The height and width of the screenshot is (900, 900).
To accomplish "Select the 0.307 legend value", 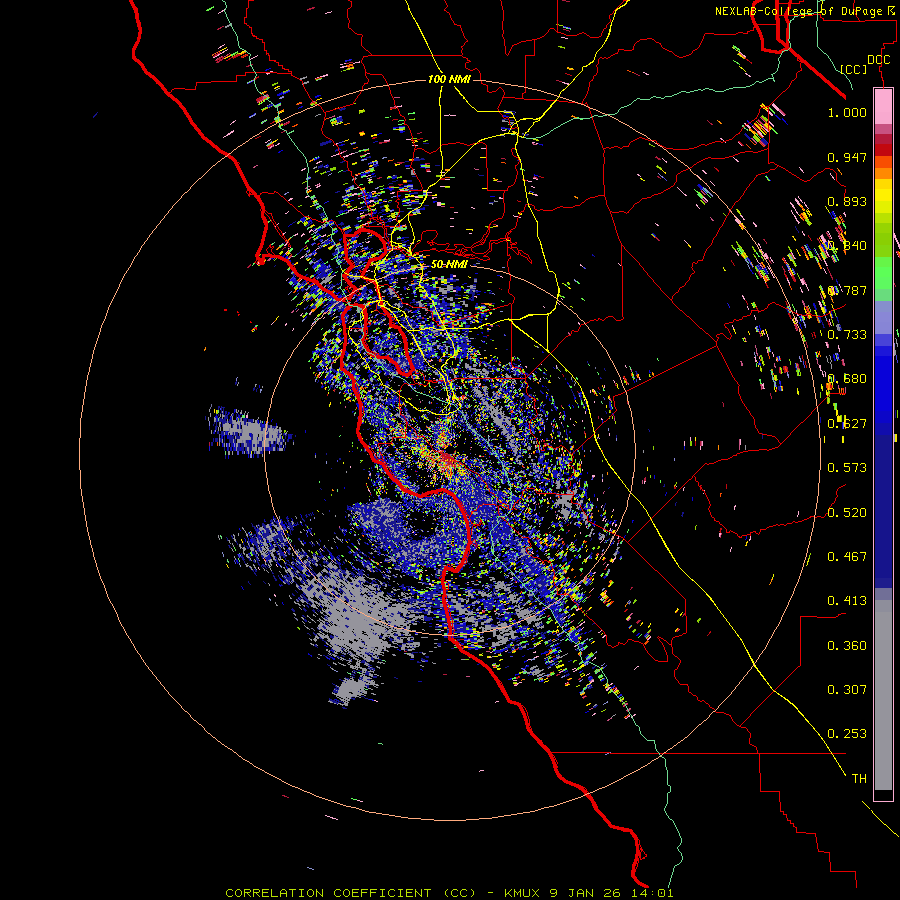I will (x=847, y=689).
